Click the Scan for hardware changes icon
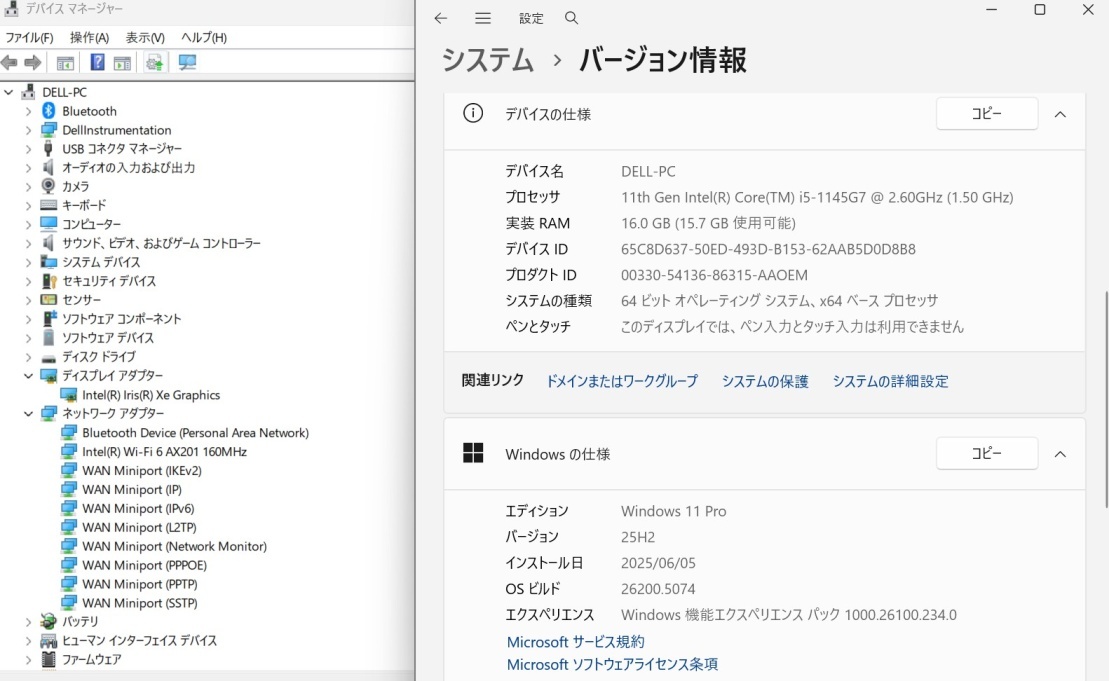Image resolution: width=1109 pixels, height=681 pixels. pyautogui.click(x=187, y=63)
